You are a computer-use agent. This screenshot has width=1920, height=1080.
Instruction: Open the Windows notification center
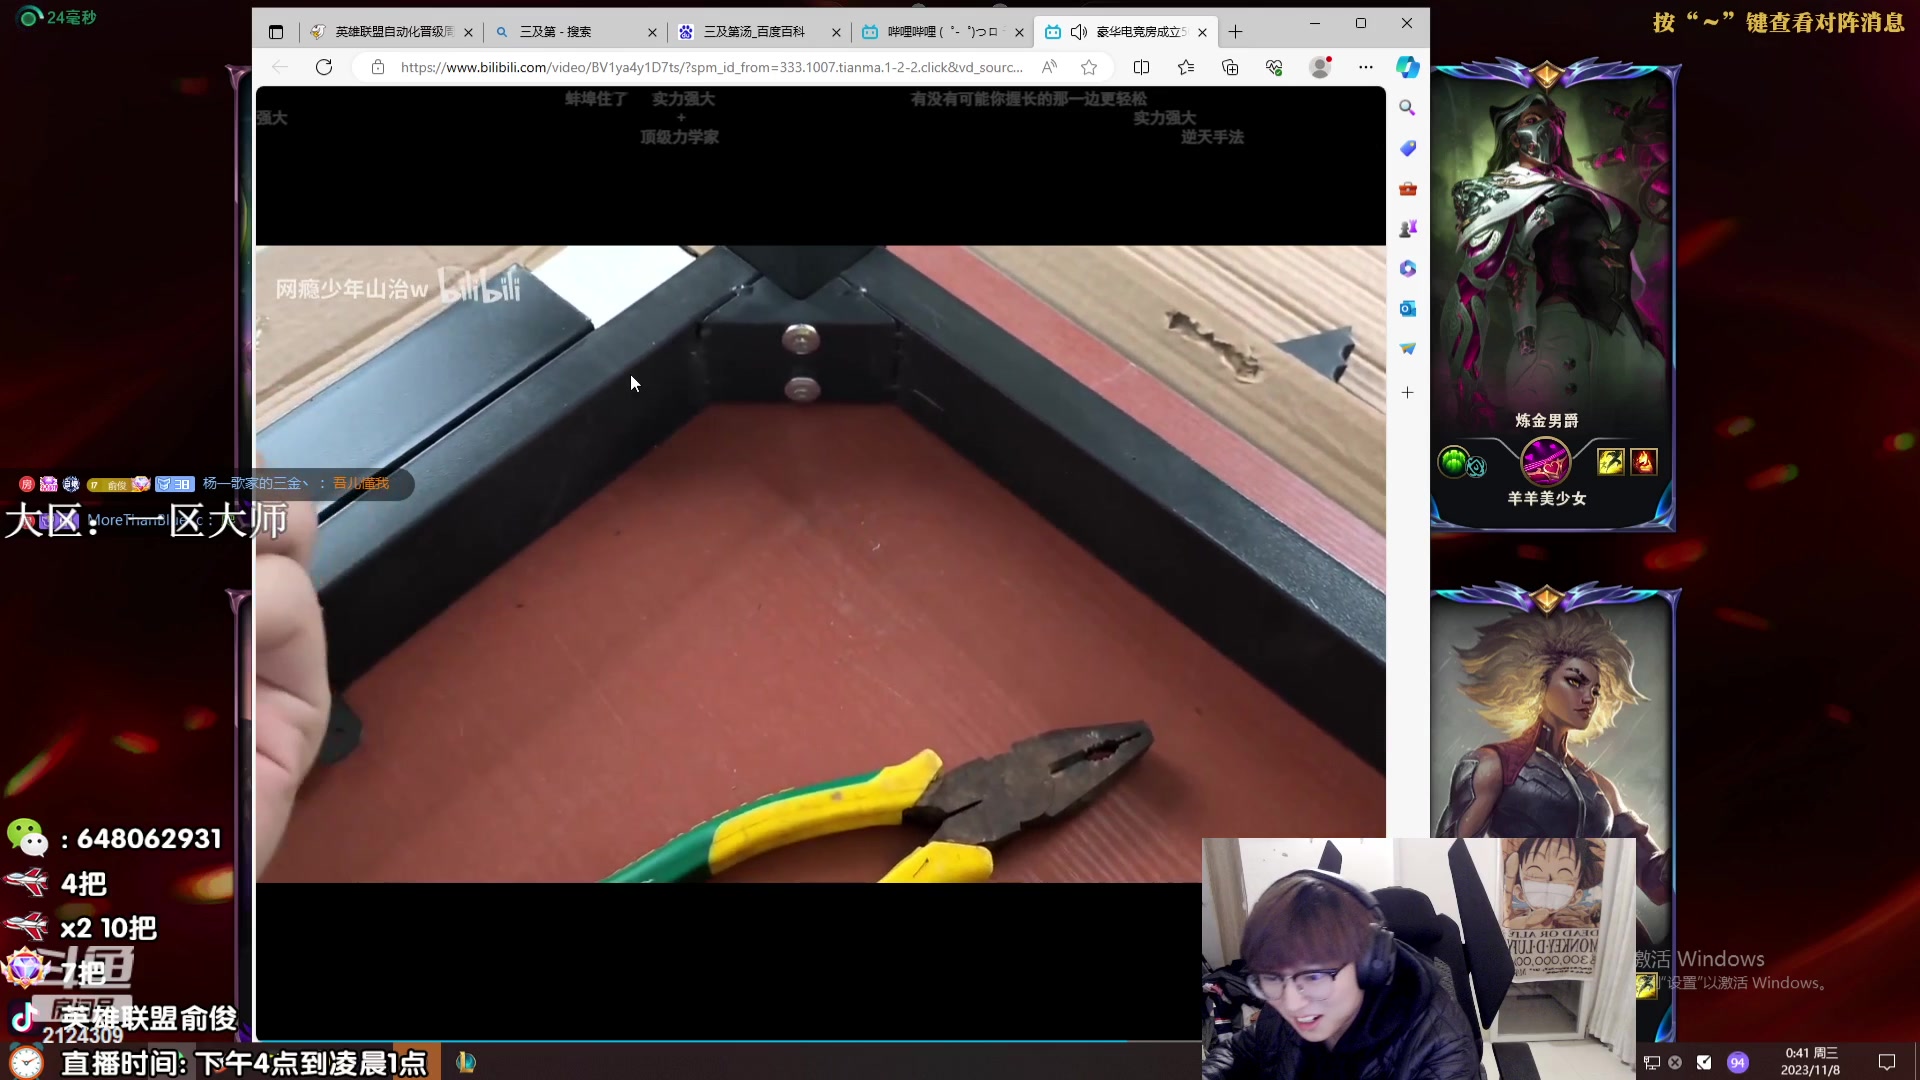pyautogui.click(x=1887, y=1062)
